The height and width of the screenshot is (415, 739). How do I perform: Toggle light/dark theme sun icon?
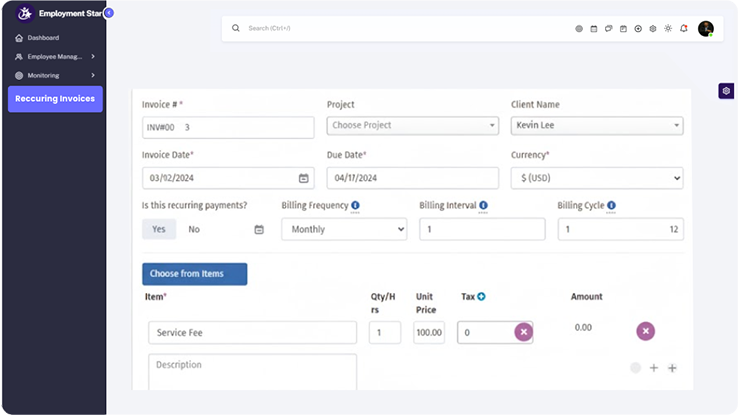[668, 29]
